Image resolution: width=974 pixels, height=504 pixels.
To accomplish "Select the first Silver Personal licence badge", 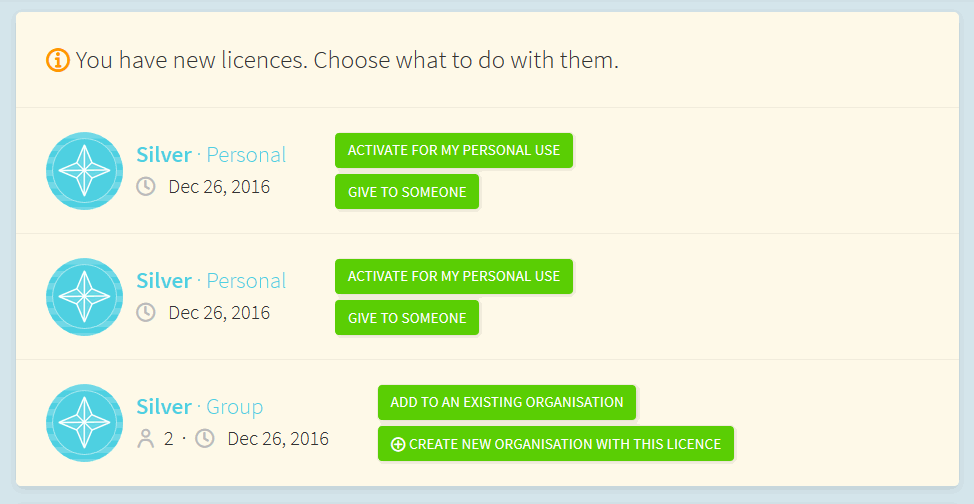I will pos(84,171).
